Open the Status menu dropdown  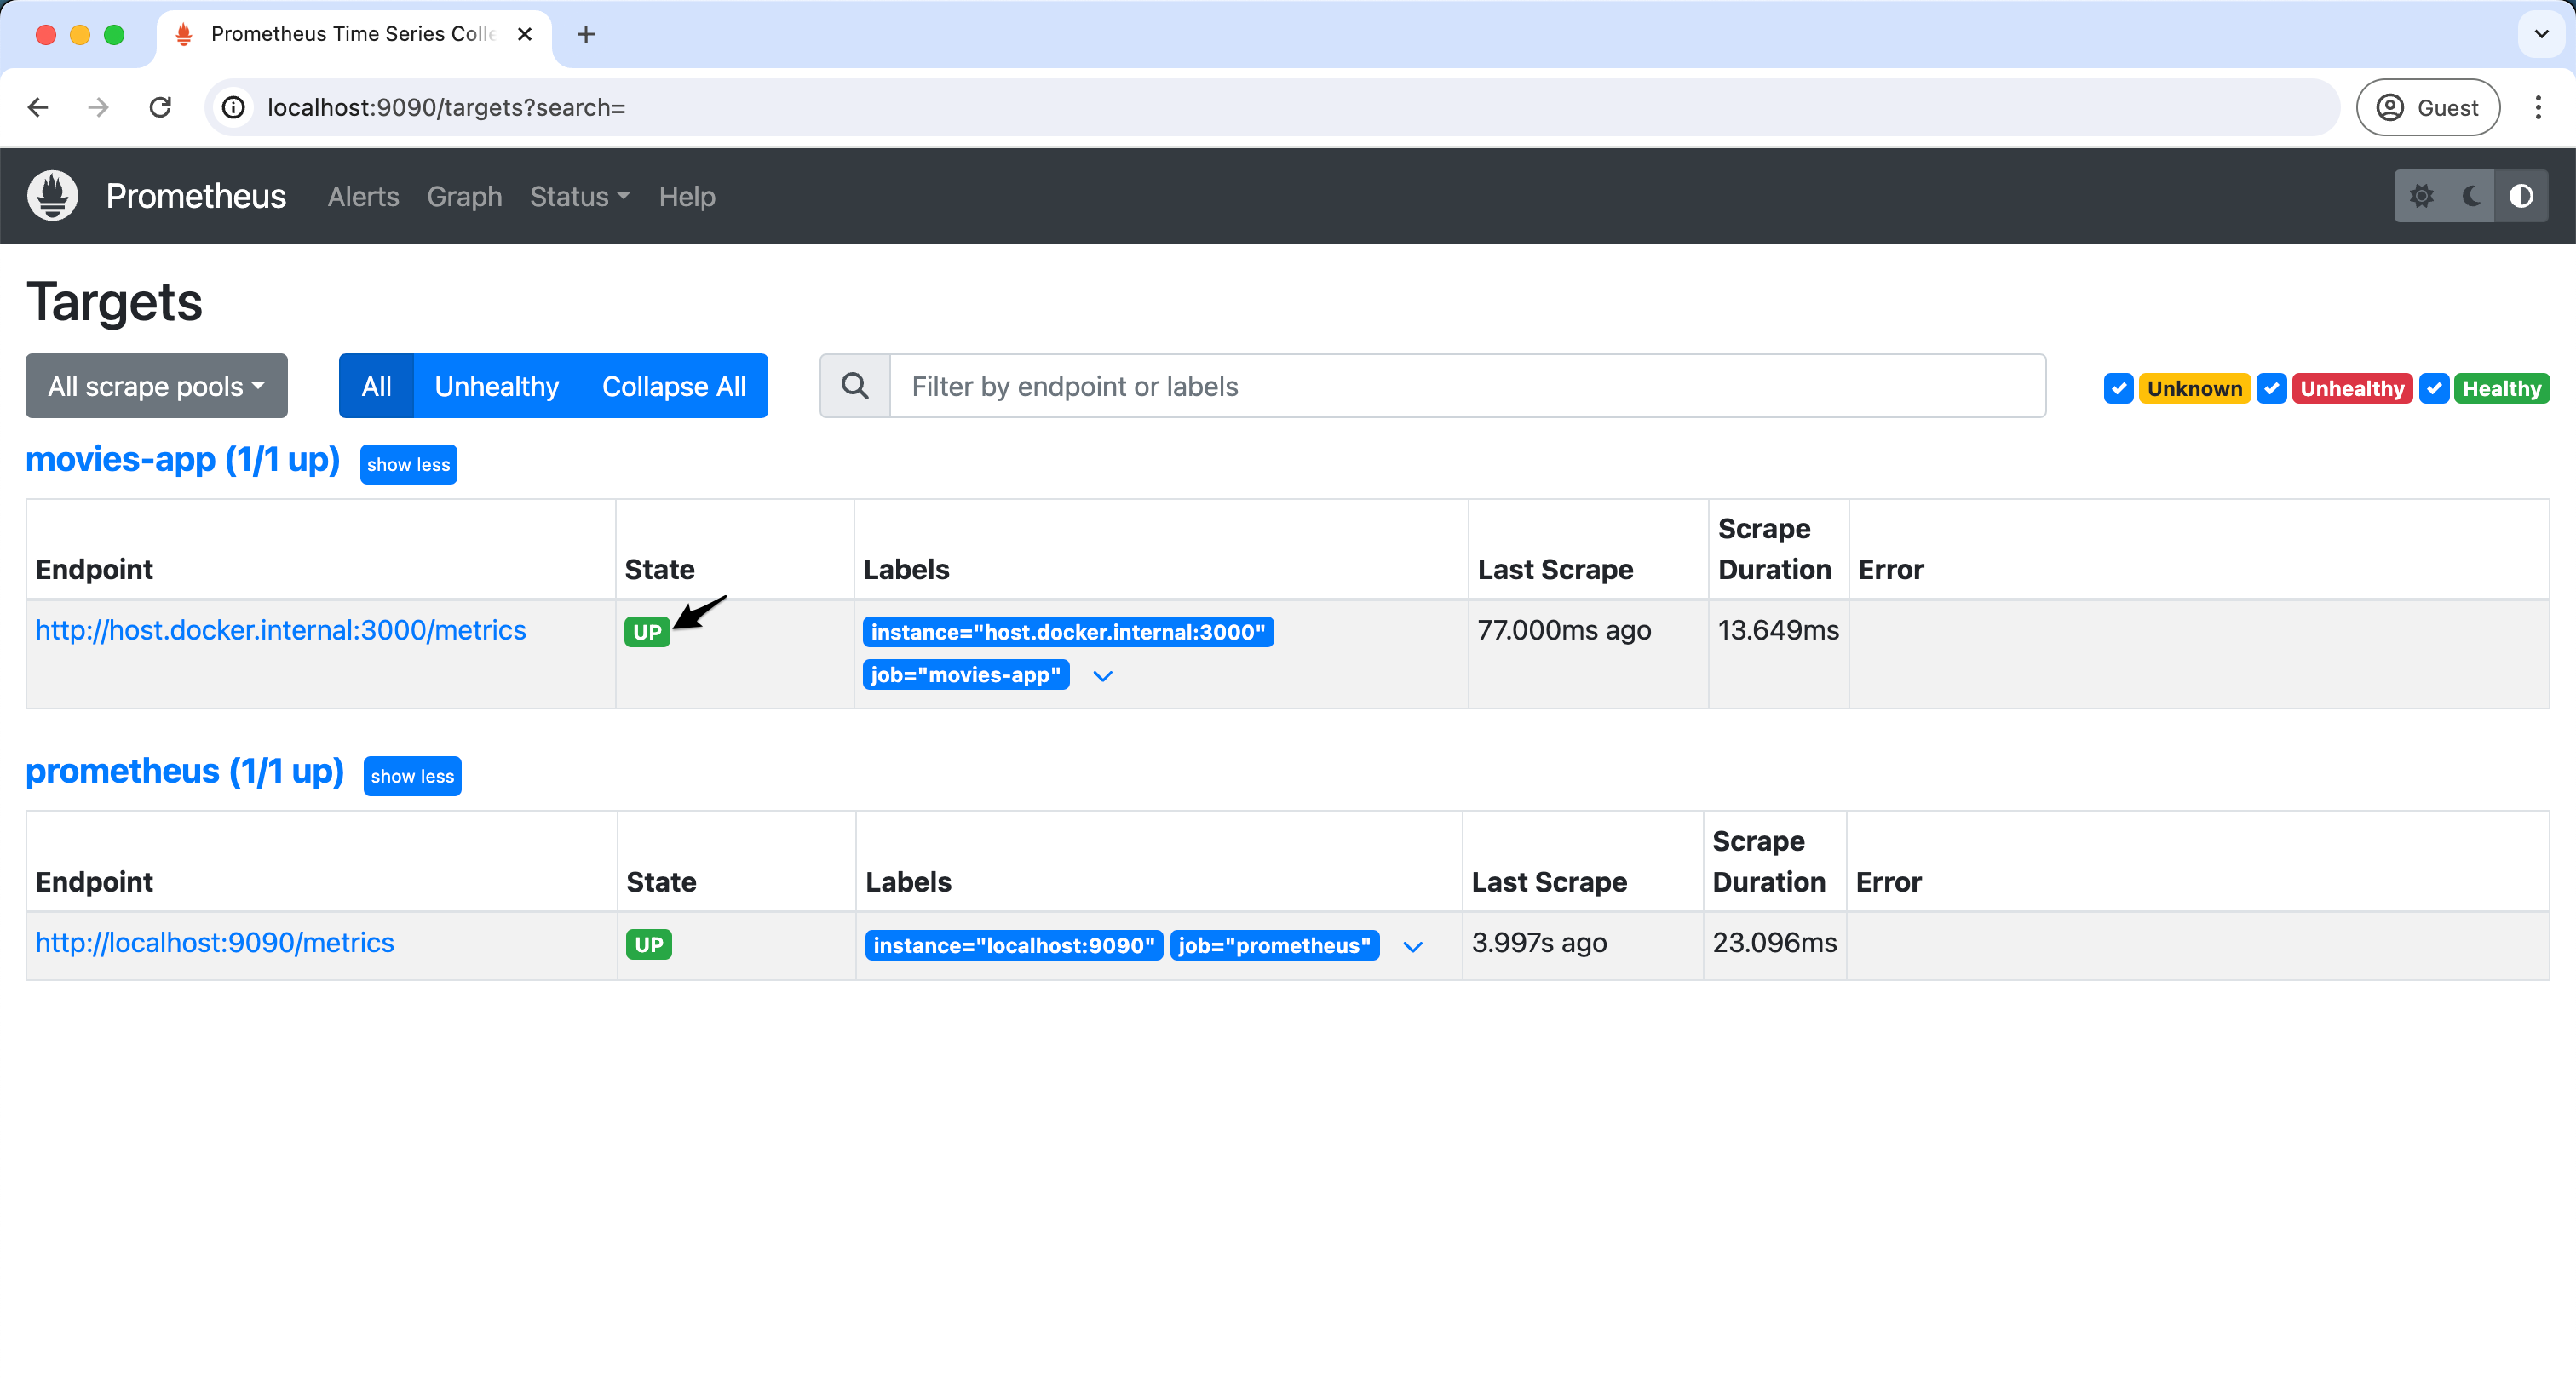tap(580, 196)
